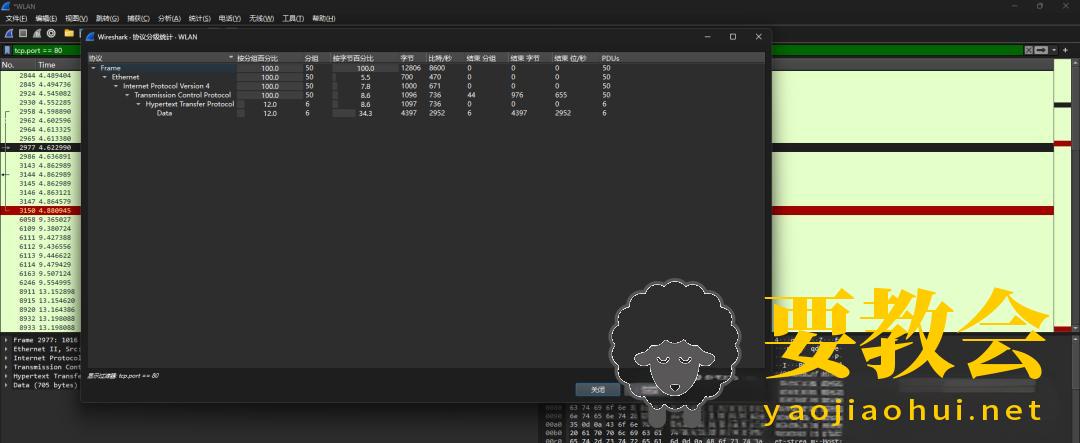Open the 工具(T) menu
The width and height of the screenshot is (1080, 443).
(x=293, y=19)
